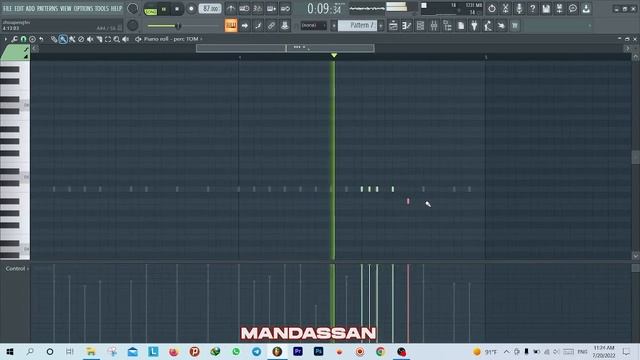Open the plugin picker plug icon

(x=474, y=26)
